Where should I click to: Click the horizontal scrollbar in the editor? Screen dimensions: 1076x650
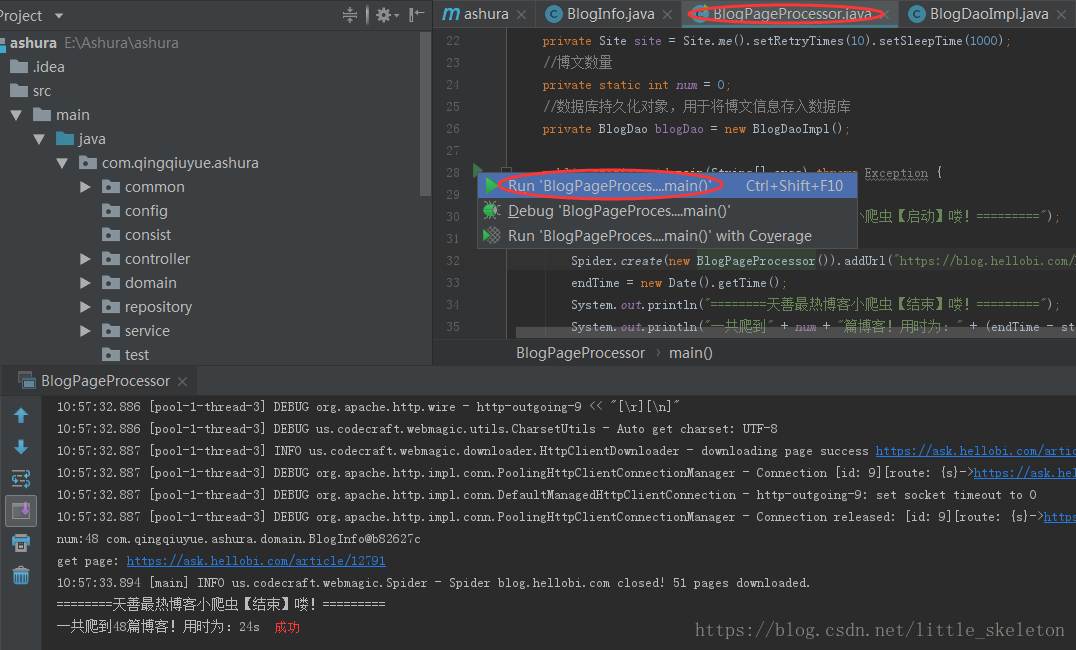pos(795,333)
